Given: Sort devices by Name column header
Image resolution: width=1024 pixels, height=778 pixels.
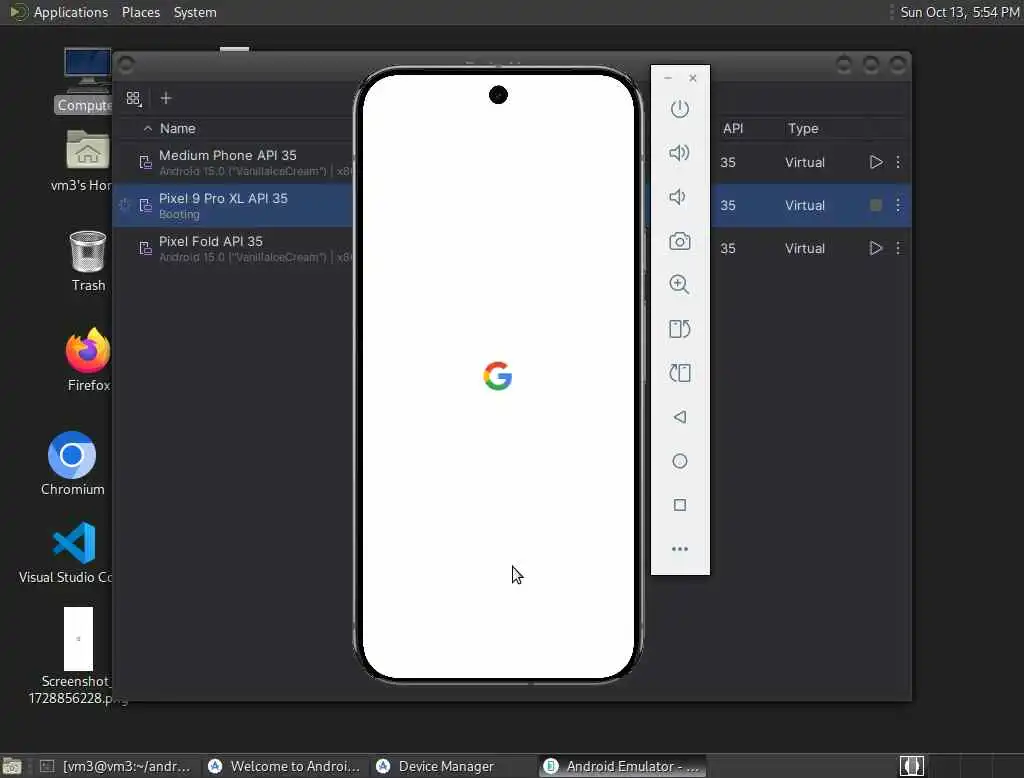Looking at the screenshot, I should 178,129.
